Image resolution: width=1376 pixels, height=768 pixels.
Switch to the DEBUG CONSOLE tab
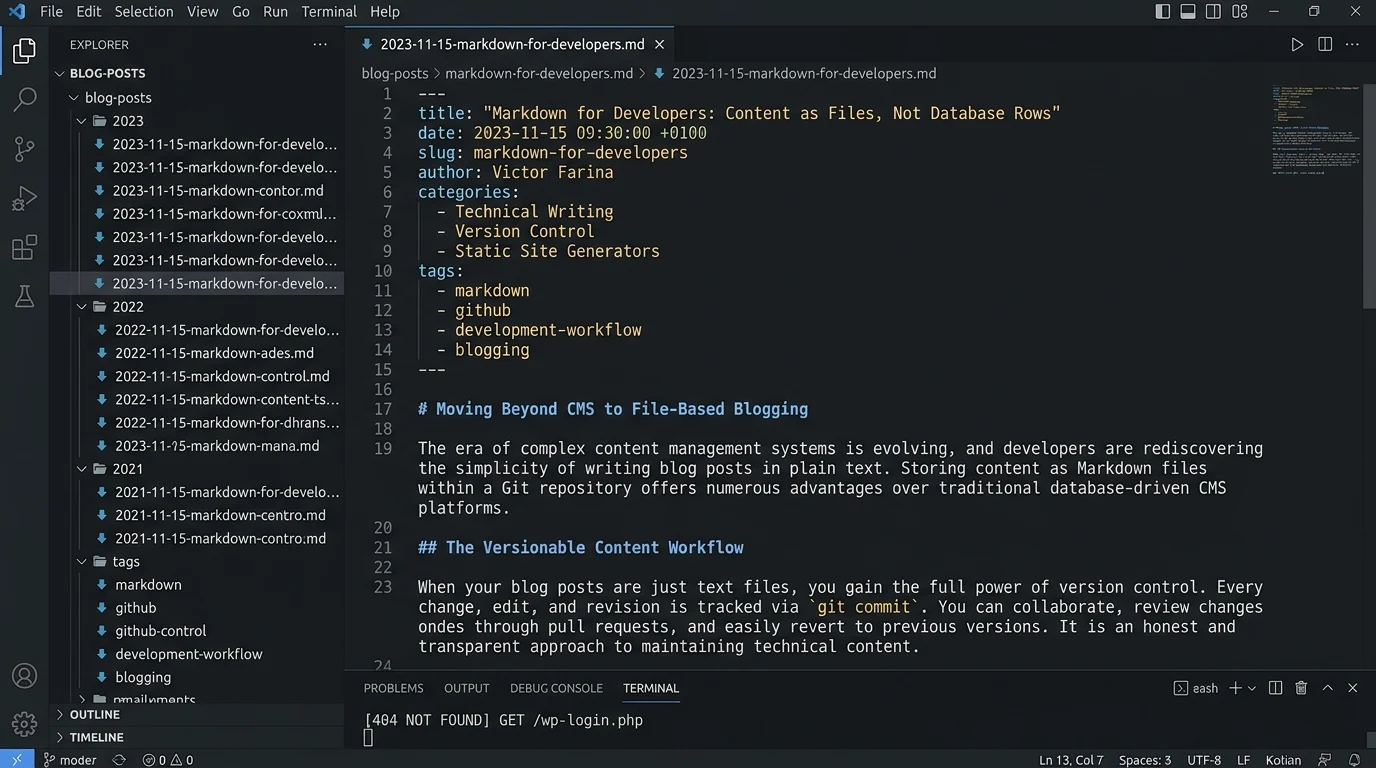point(556,688)
